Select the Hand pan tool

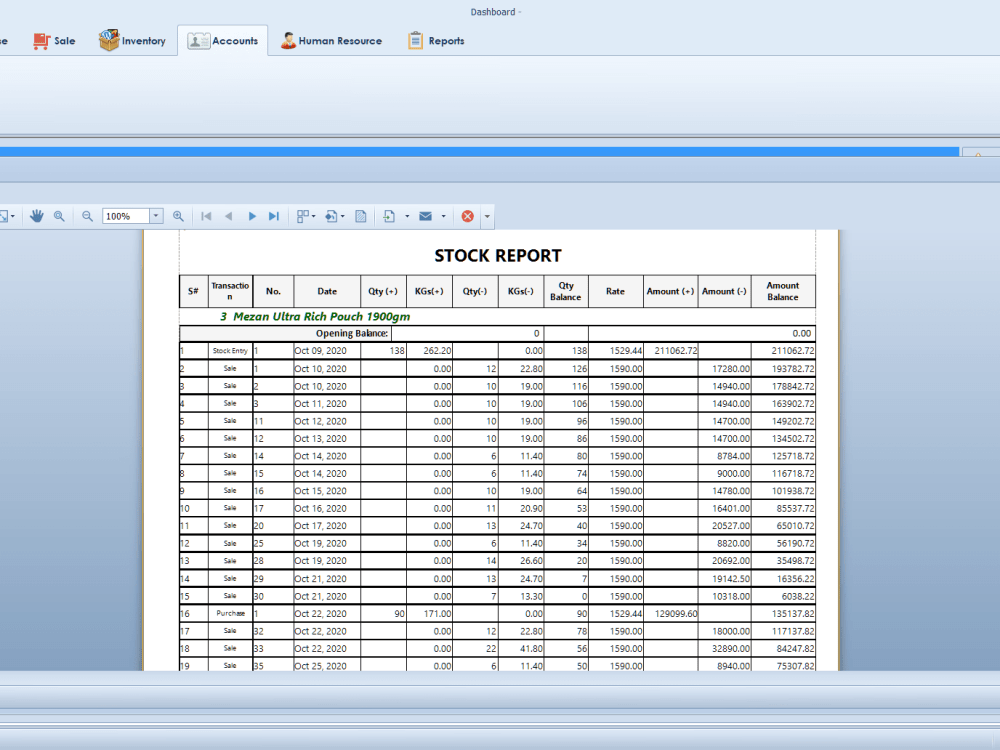36,216
